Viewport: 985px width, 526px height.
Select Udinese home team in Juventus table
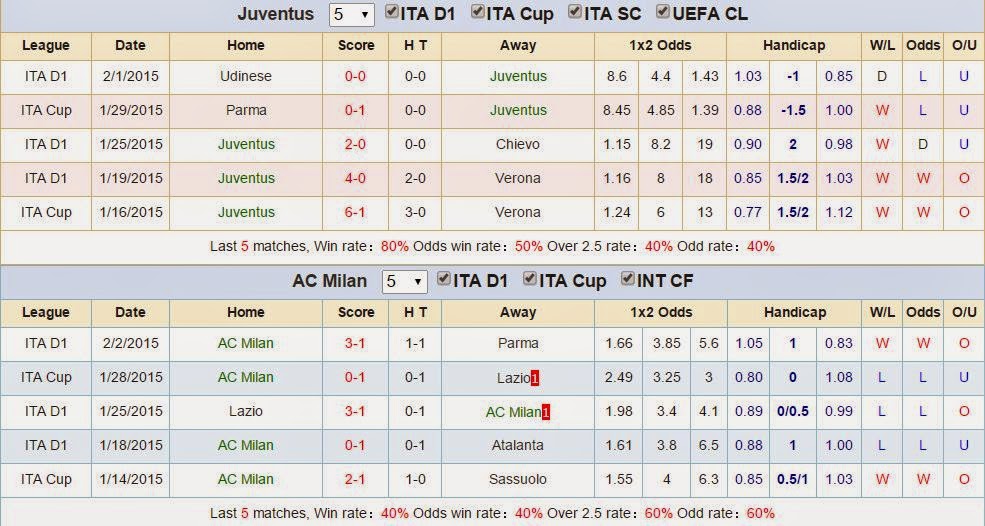pyautogui.click(x=246, y=76)
